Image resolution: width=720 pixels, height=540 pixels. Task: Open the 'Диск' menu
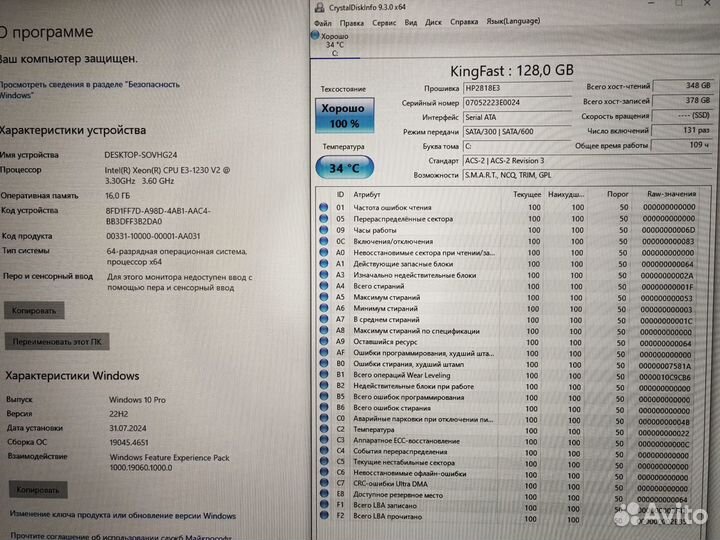click(433, 21)
